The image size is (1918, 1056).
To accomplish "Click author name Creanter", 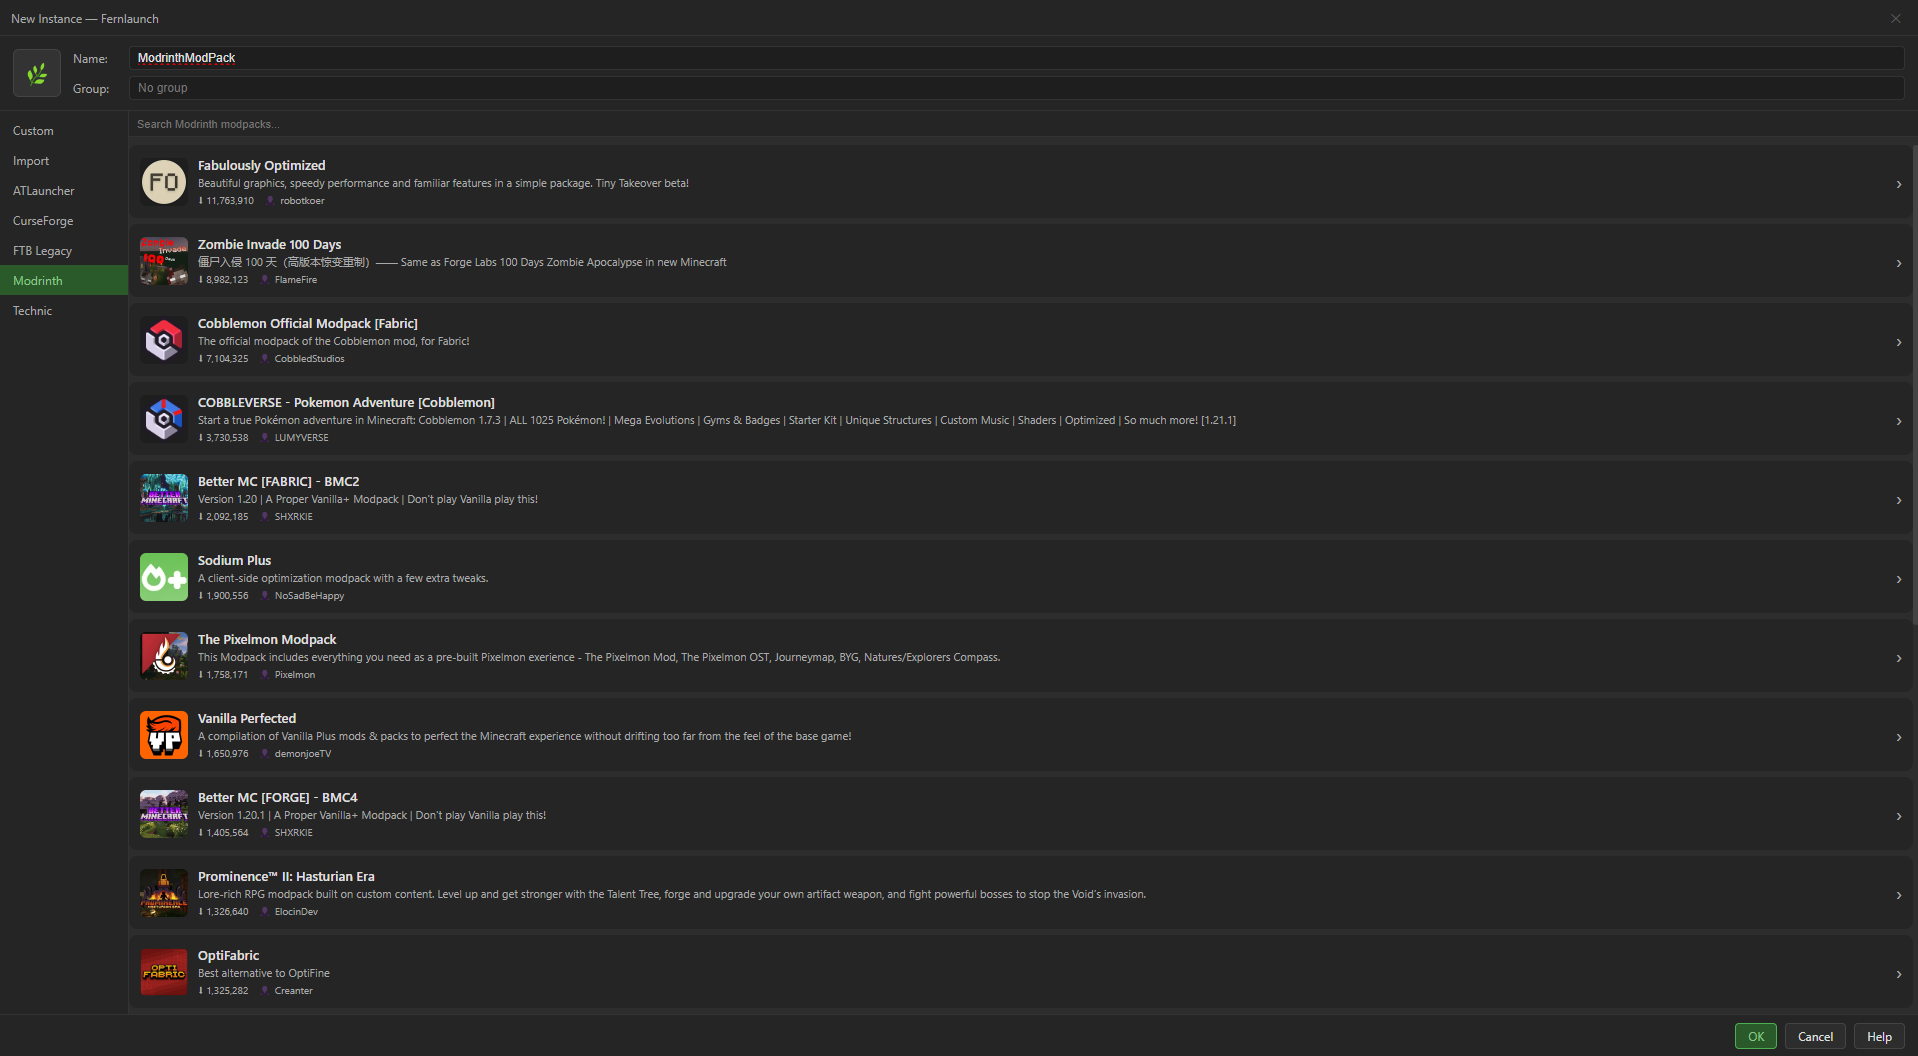I will pyautogui.click(x=294, y=991).
